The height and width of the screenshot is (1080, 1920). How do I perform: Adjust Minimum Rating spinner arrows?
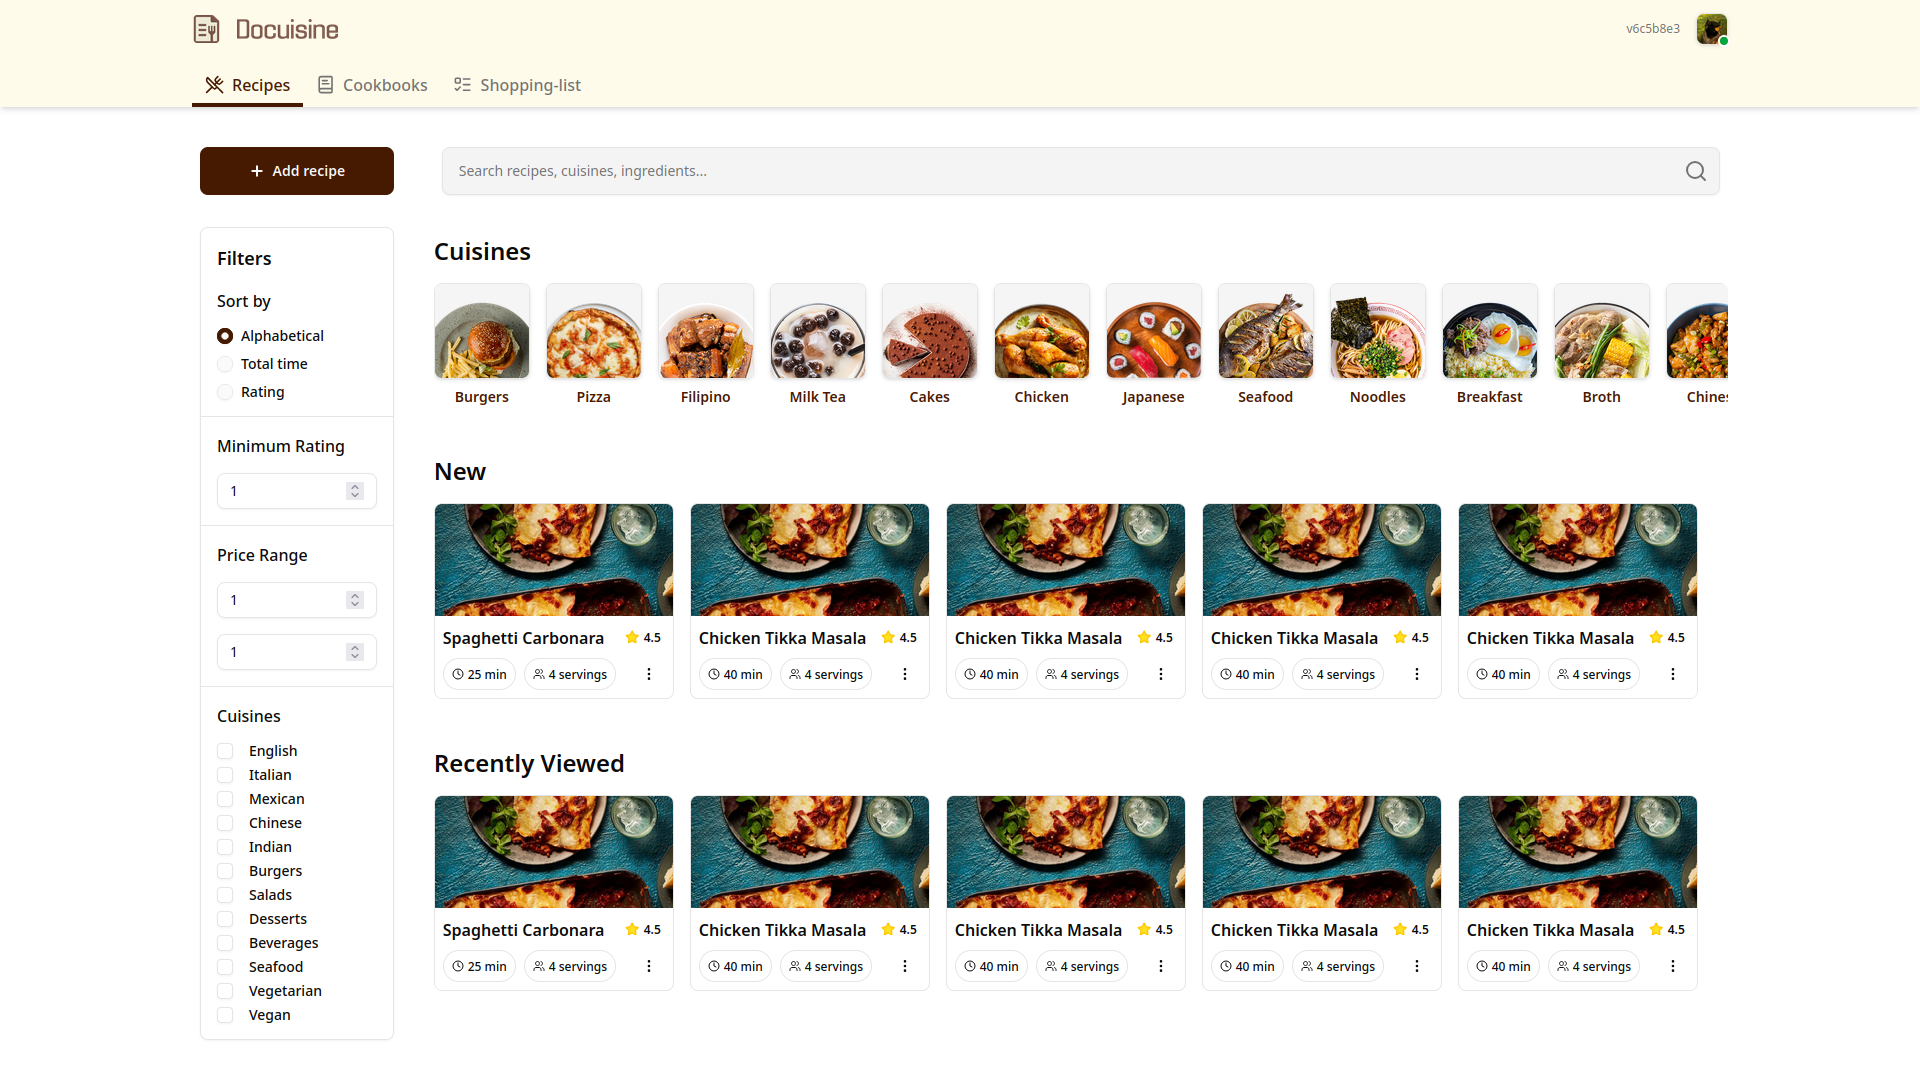click(354, 491)
